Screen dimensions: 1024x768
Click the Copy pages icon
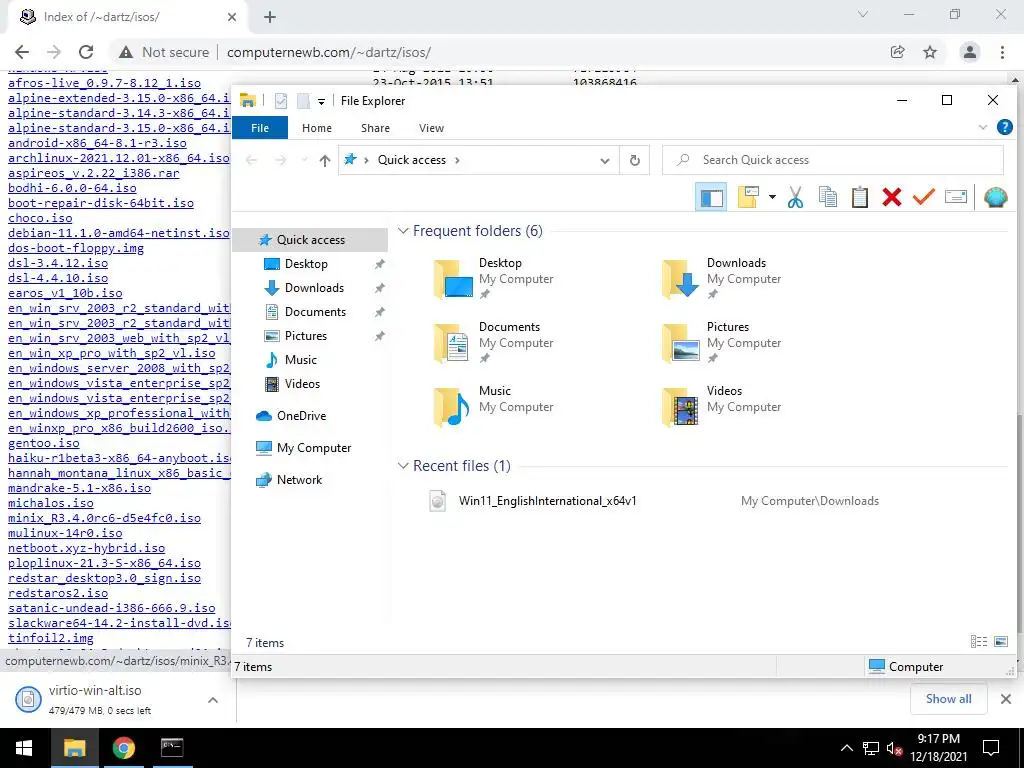(827, 197)
